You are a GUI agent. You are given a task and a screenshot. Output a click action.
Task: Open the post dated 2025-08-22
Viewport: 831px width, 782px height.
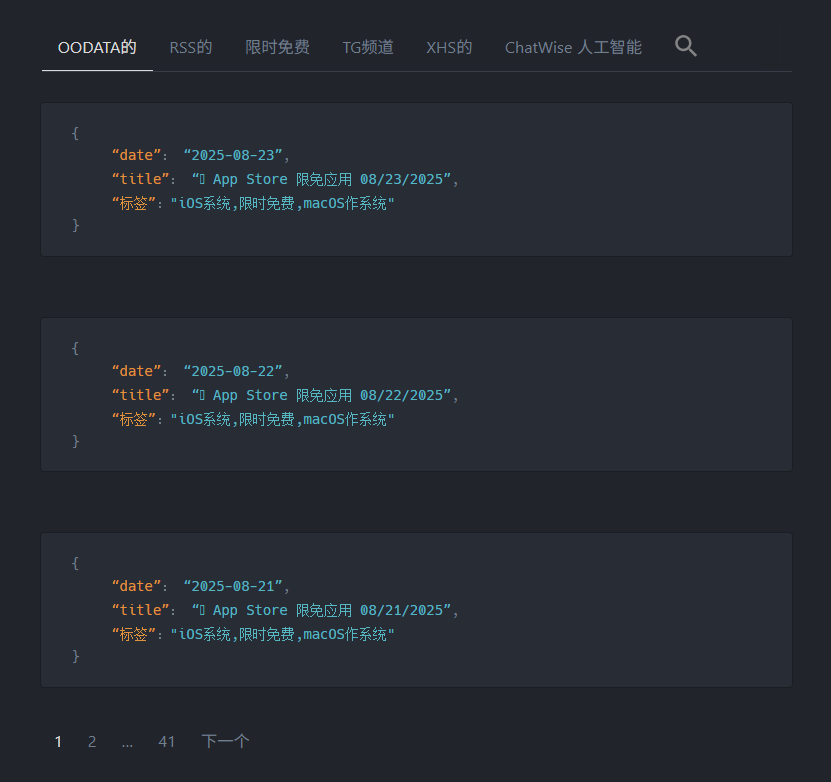[x=416, y=394]
